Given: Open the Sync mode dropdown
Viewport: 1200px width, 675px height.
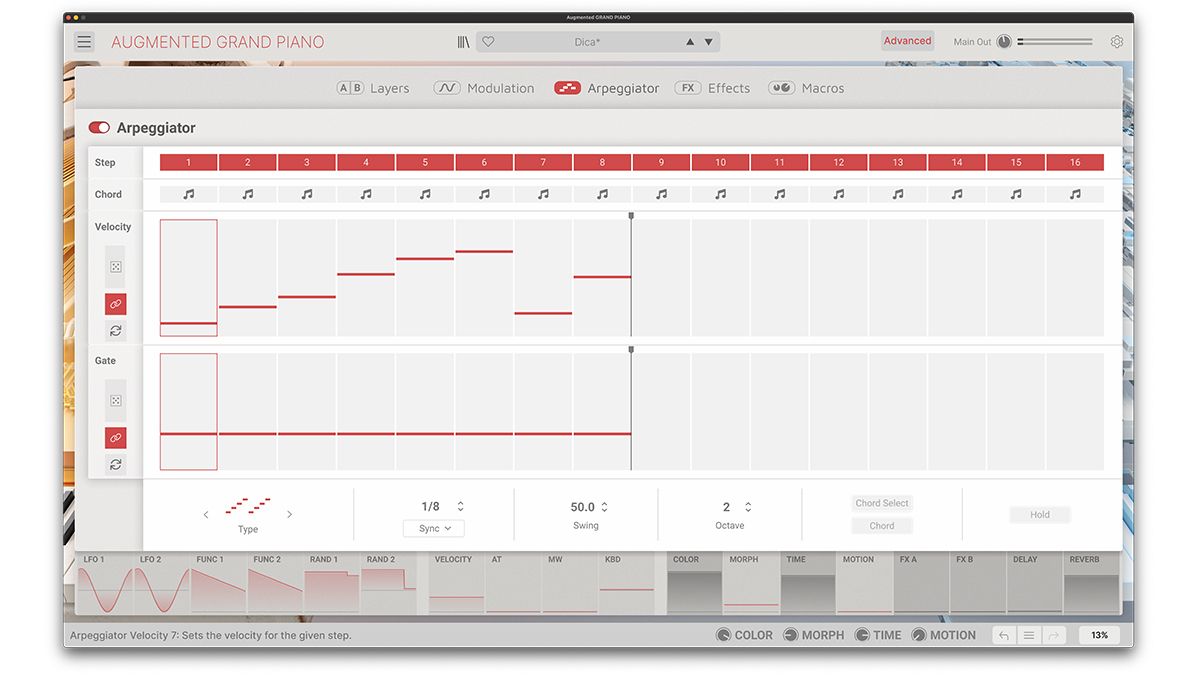Looking at the screenshot, I should pyautogui.click(x=434, y=528).
